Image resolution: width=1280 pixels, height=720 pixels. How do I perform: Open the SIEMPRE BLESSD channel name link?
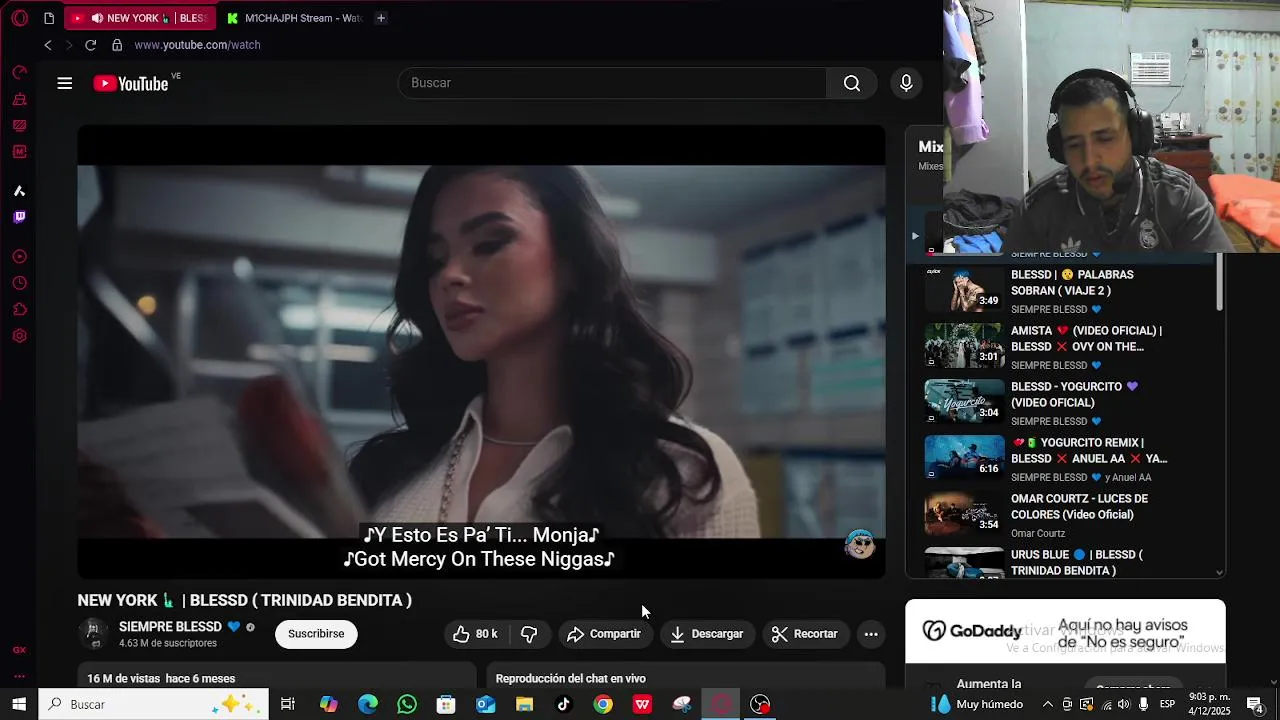[x=170, y=627]
